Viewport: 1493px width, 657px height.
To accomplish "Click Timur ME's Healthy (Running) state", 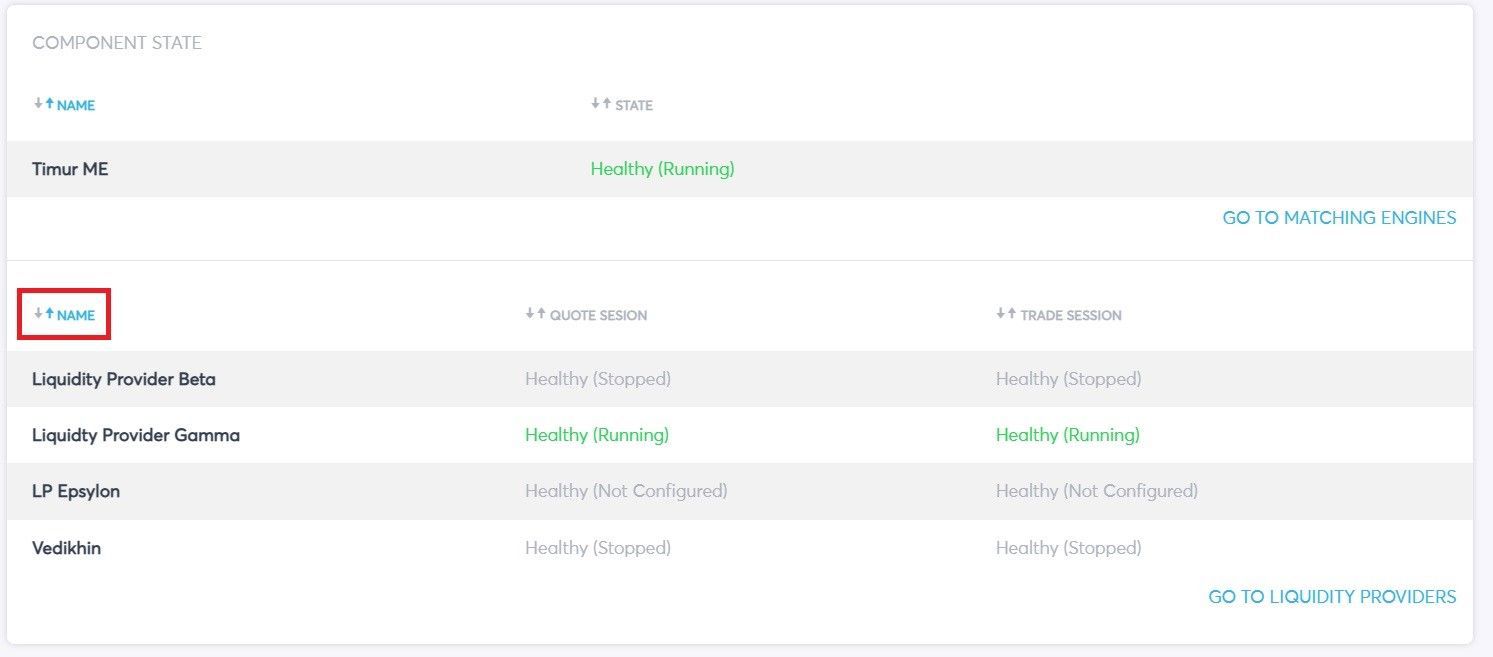I will [662, 169].
